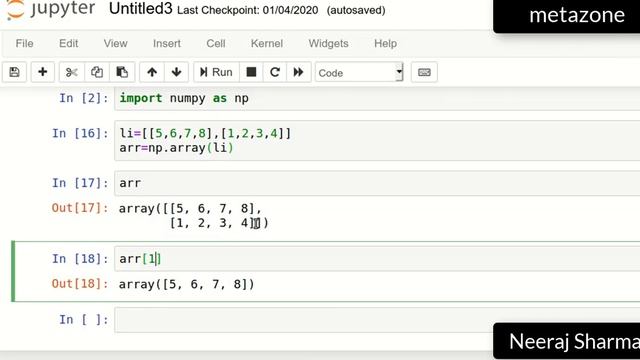
Task: Click the Jupyter logo
Action: (51, 9)
